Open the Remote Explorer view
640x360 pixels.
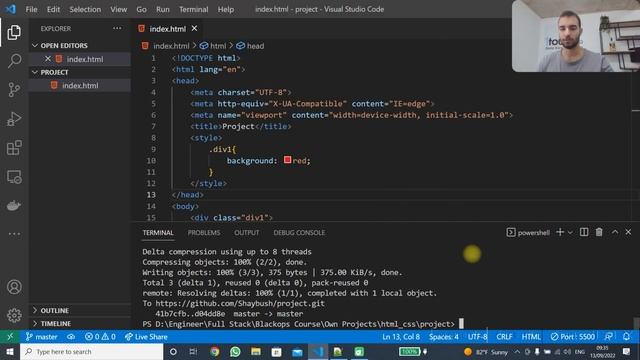[x=14, y=177]
